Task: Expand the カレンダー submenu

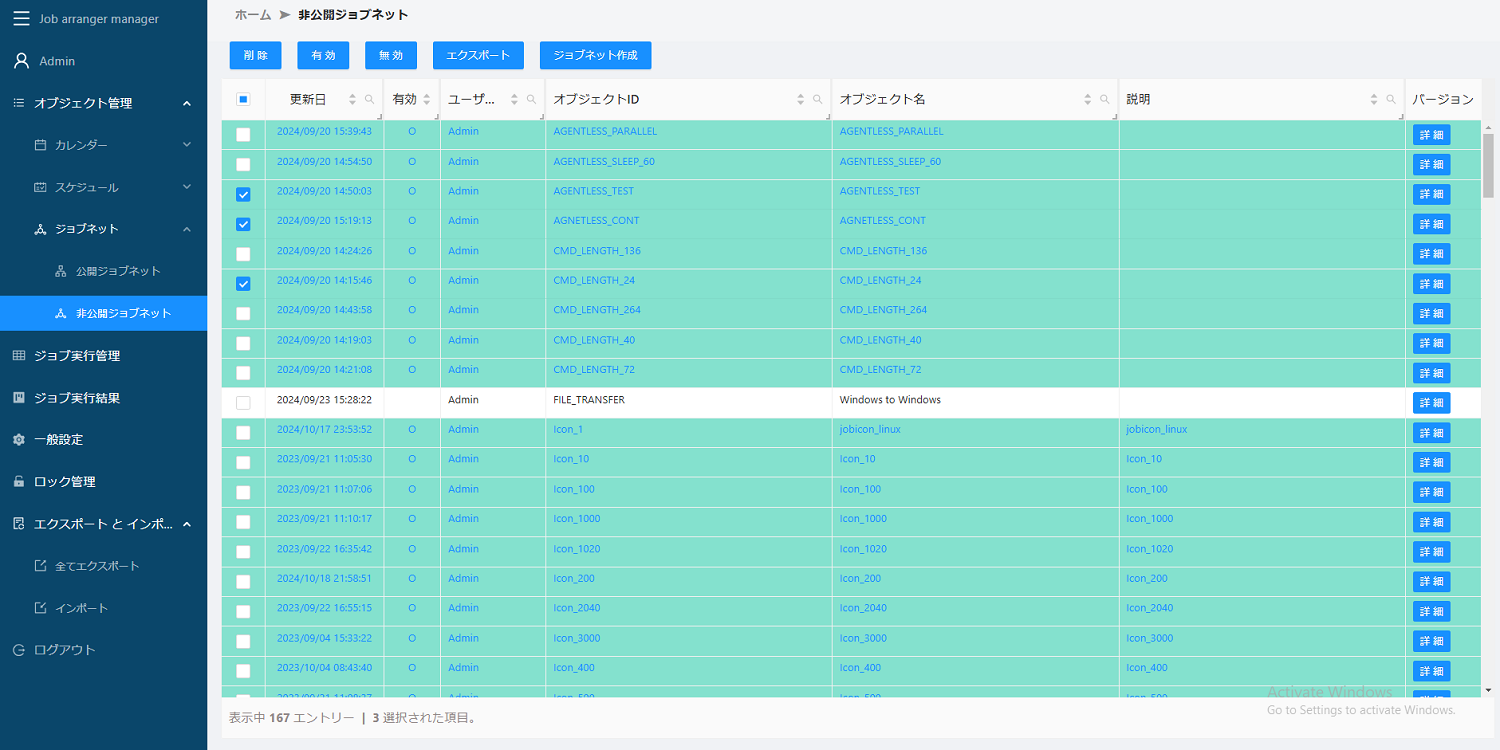Action: (186, 145)
